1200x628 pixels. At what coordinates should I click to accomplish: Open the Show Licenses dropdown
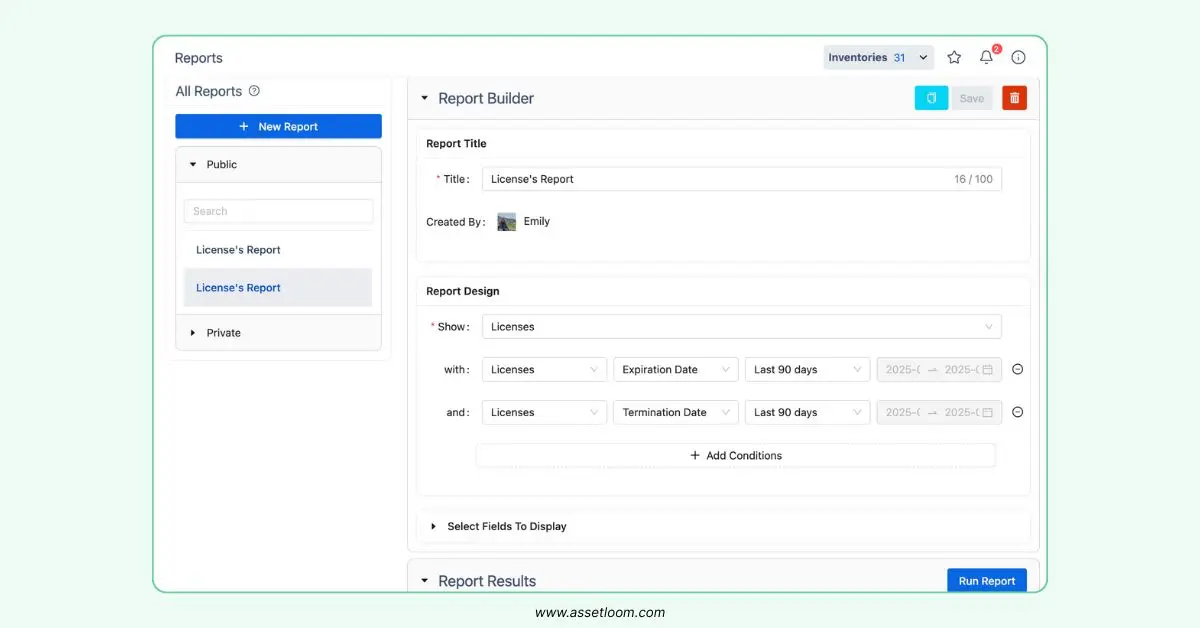pyautogui.click(x=741, y=327)
